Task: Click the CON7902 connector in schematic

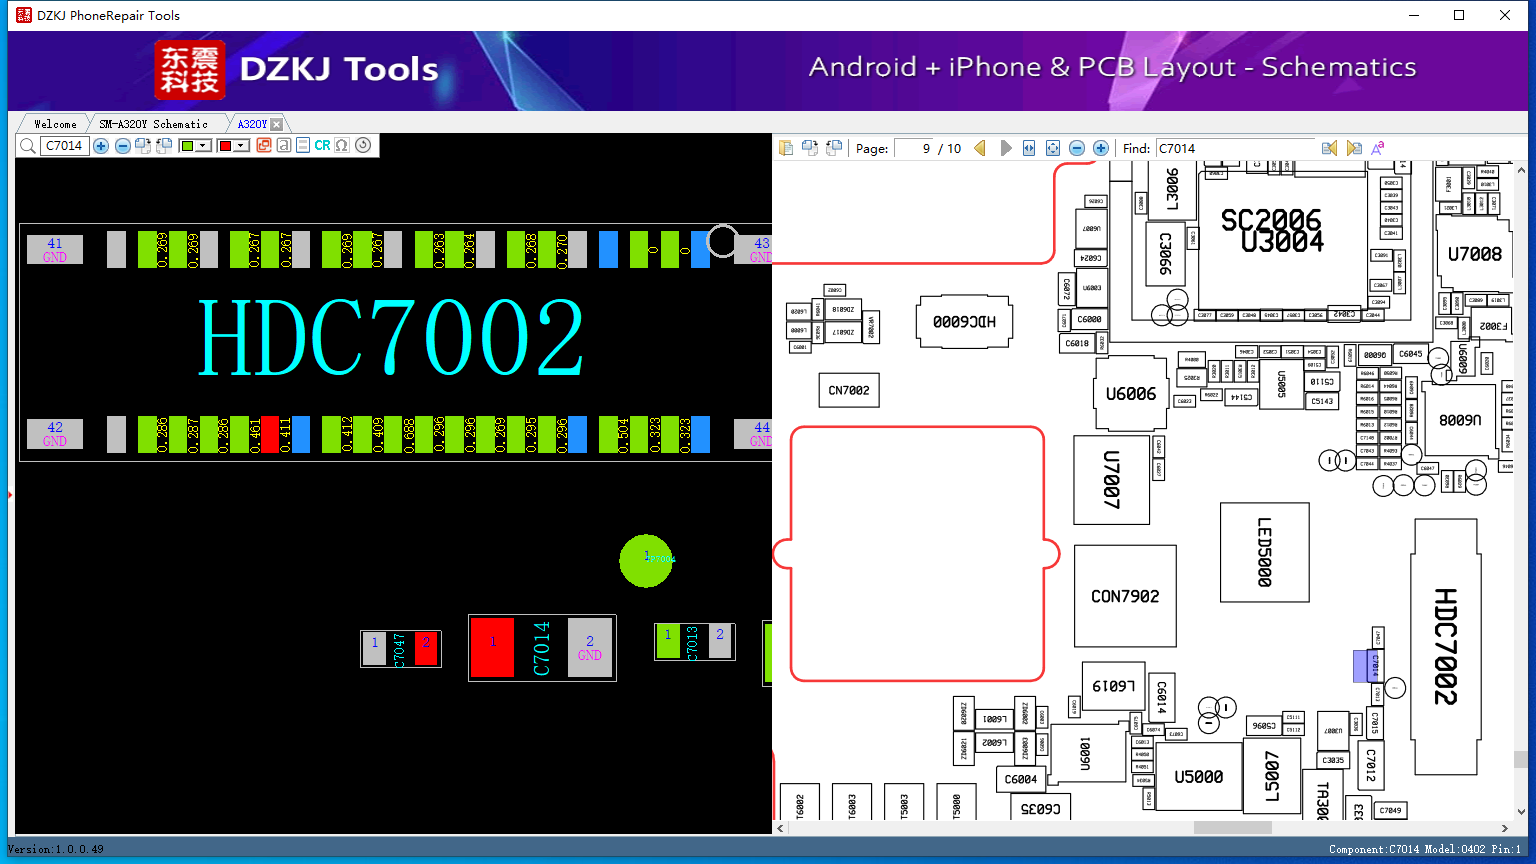Action: coord(1125,596)
